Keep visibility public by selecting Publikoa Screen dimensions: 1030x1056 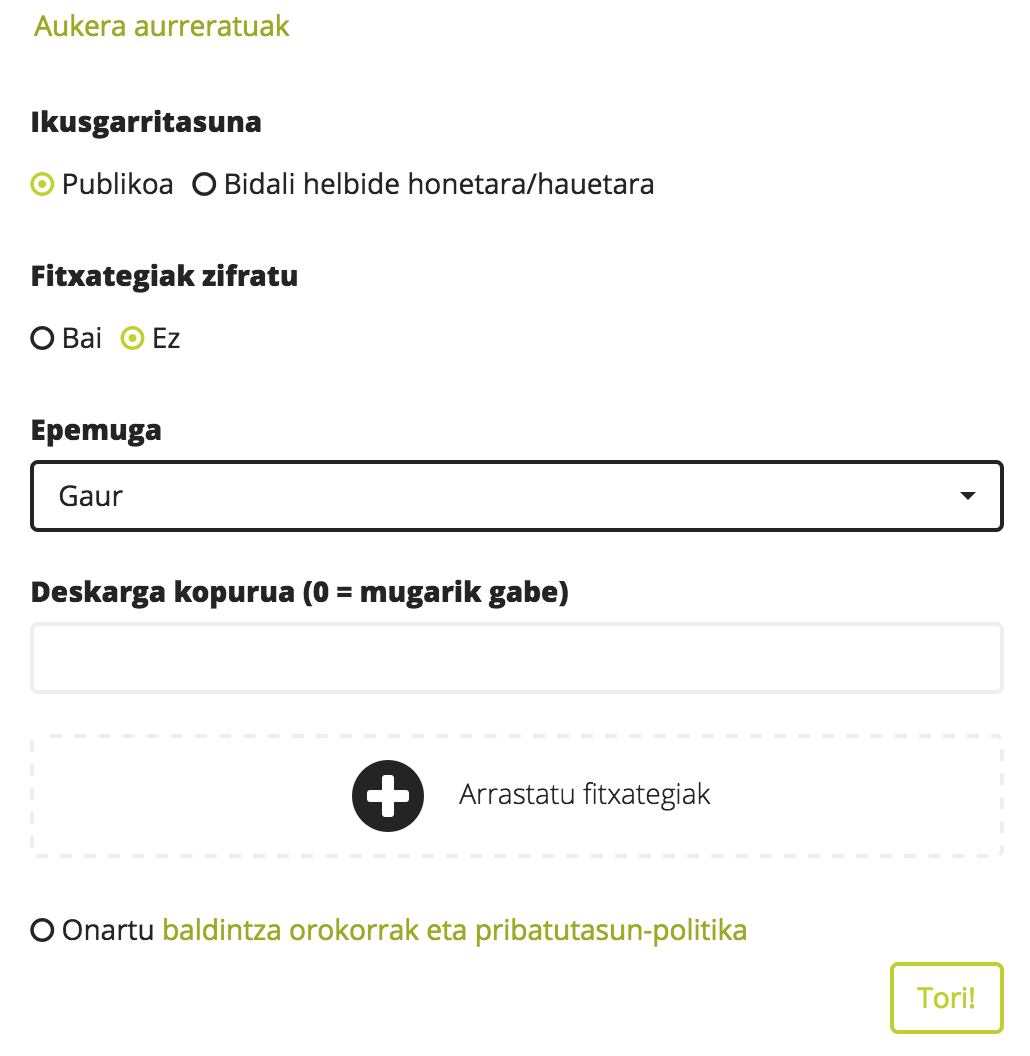(x=40, y=184)
